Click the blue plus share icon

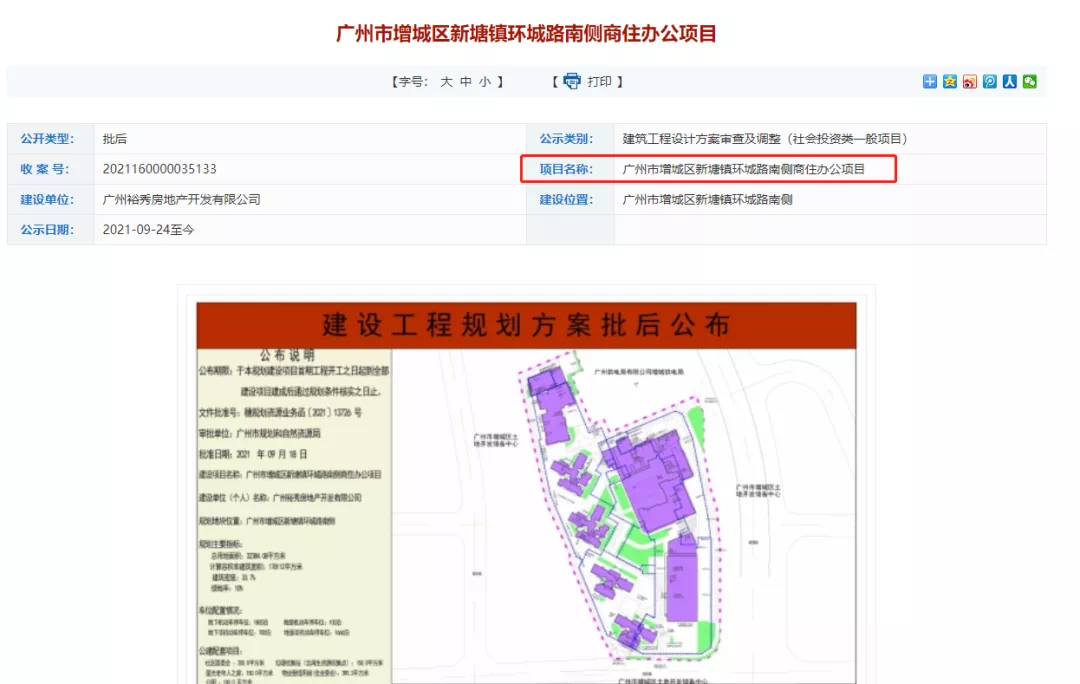tap(930, 82)
